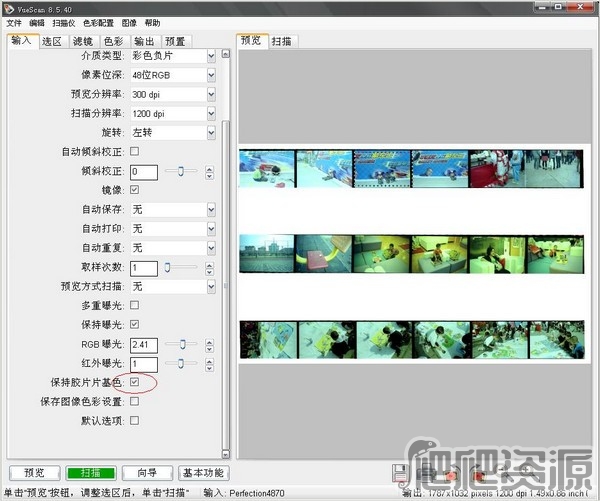Open the 文件 menu
Screen dimensions: 600x501
(14, 22)
